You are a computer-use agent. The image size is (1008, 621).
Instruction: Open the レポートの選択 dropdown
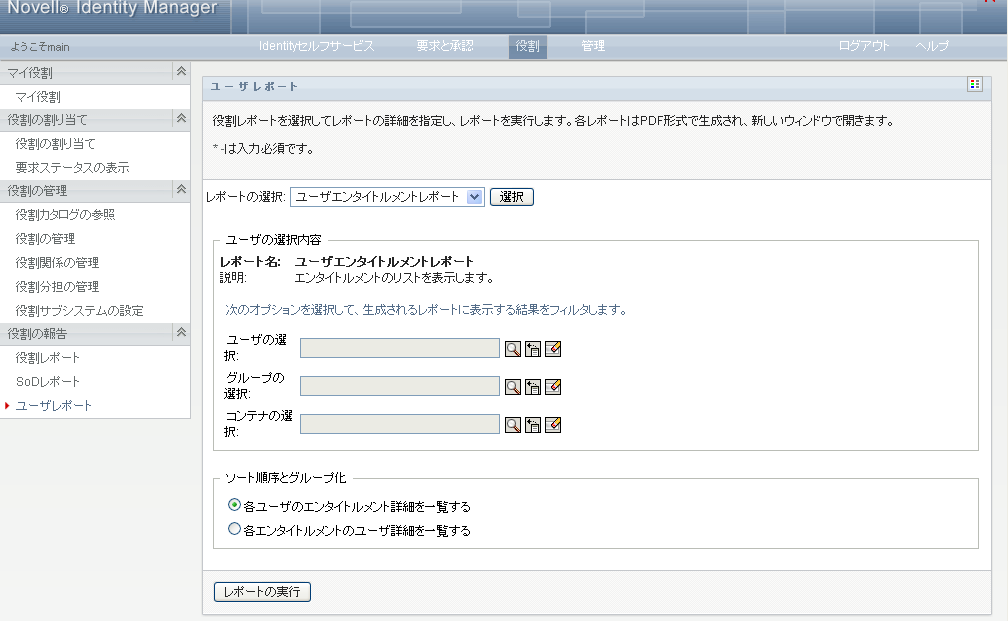pyautogui.click(x=387, y=197)
